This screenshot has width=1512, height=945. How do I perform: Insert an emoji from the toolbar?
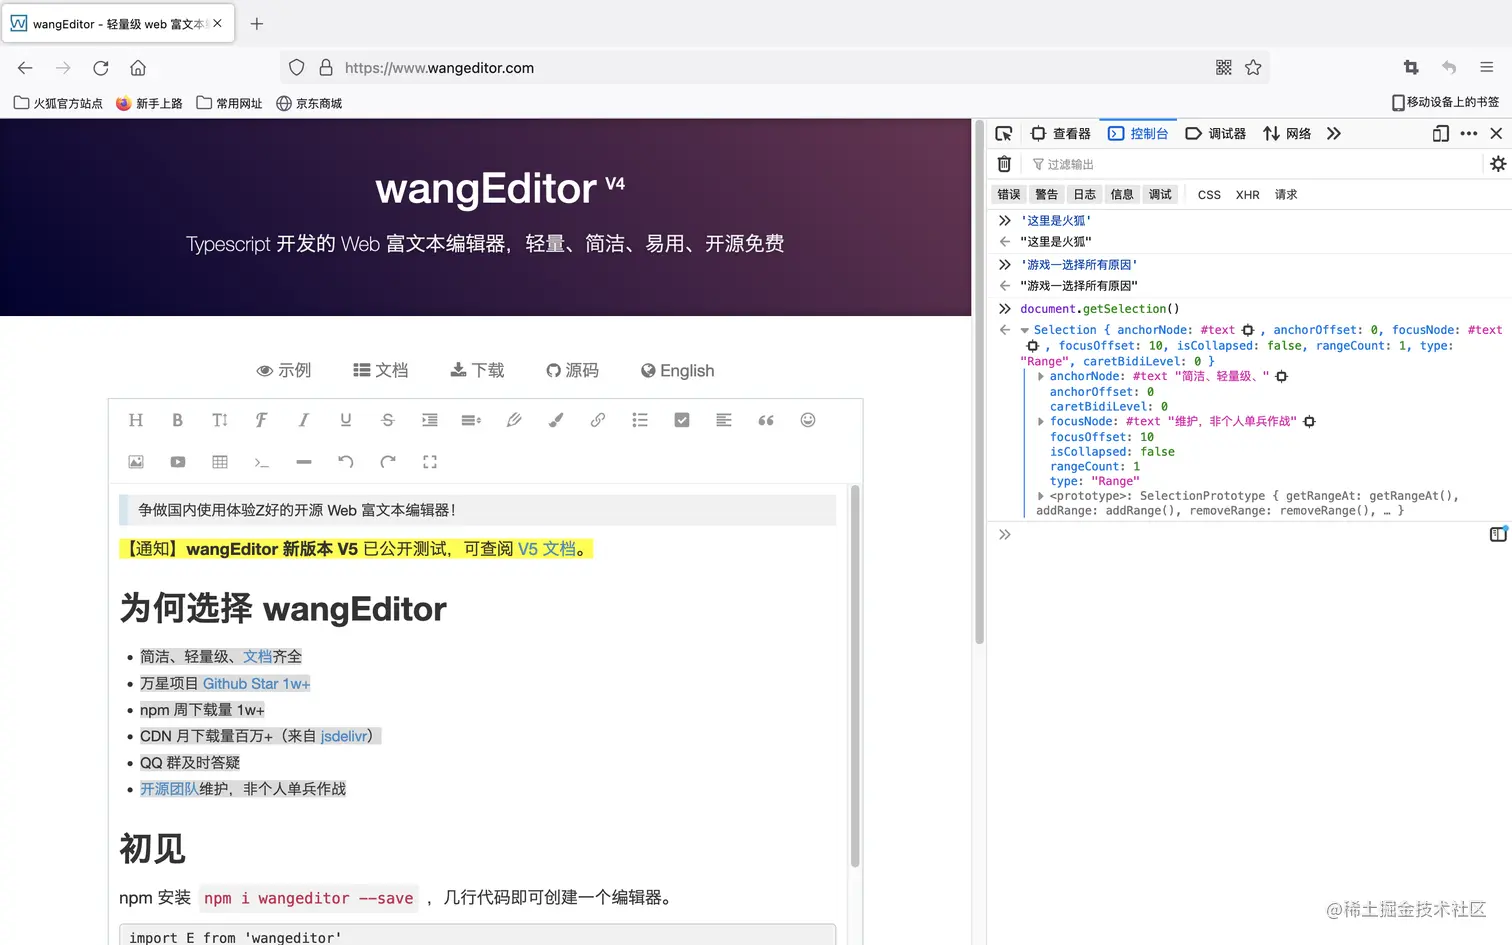click(x=807, y=420)
